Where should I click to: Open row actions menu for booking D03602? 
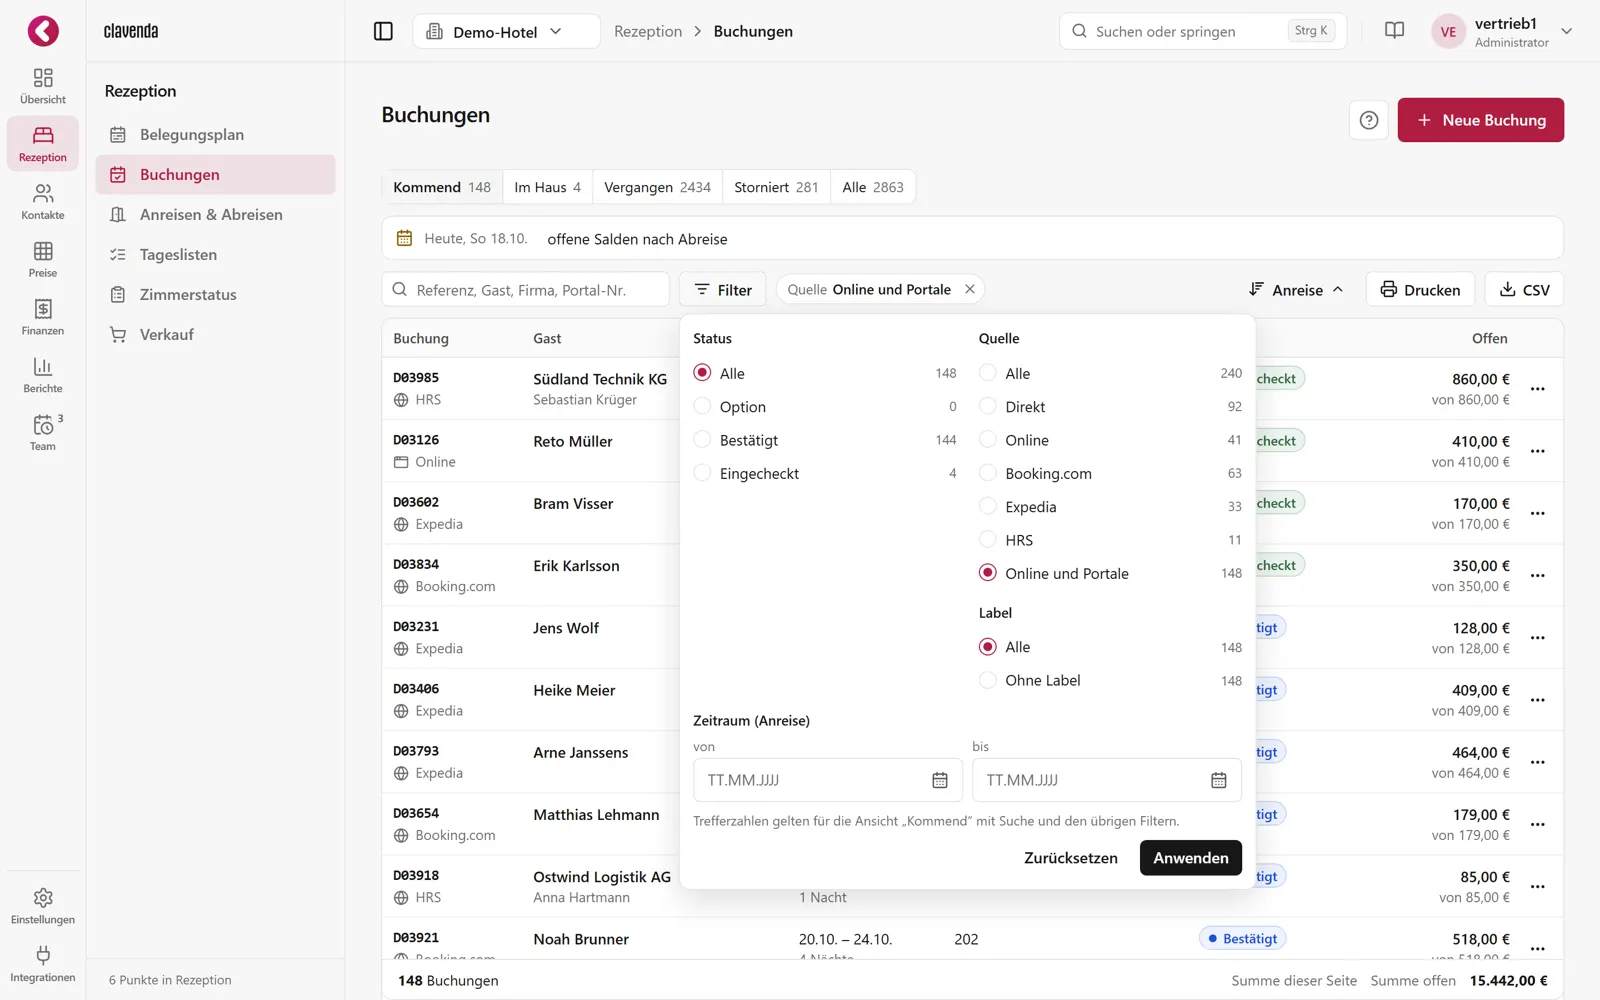[x=1538, y=513]
